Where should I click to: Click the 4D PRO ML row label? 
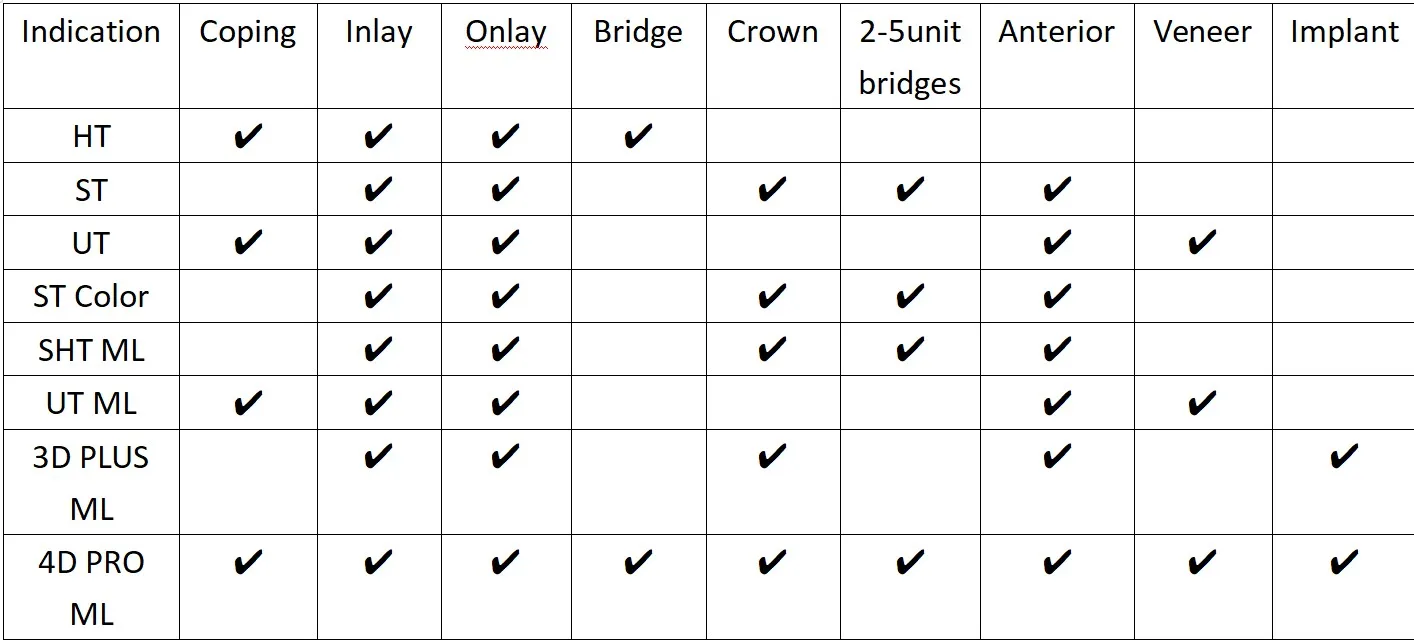point(91,588)
